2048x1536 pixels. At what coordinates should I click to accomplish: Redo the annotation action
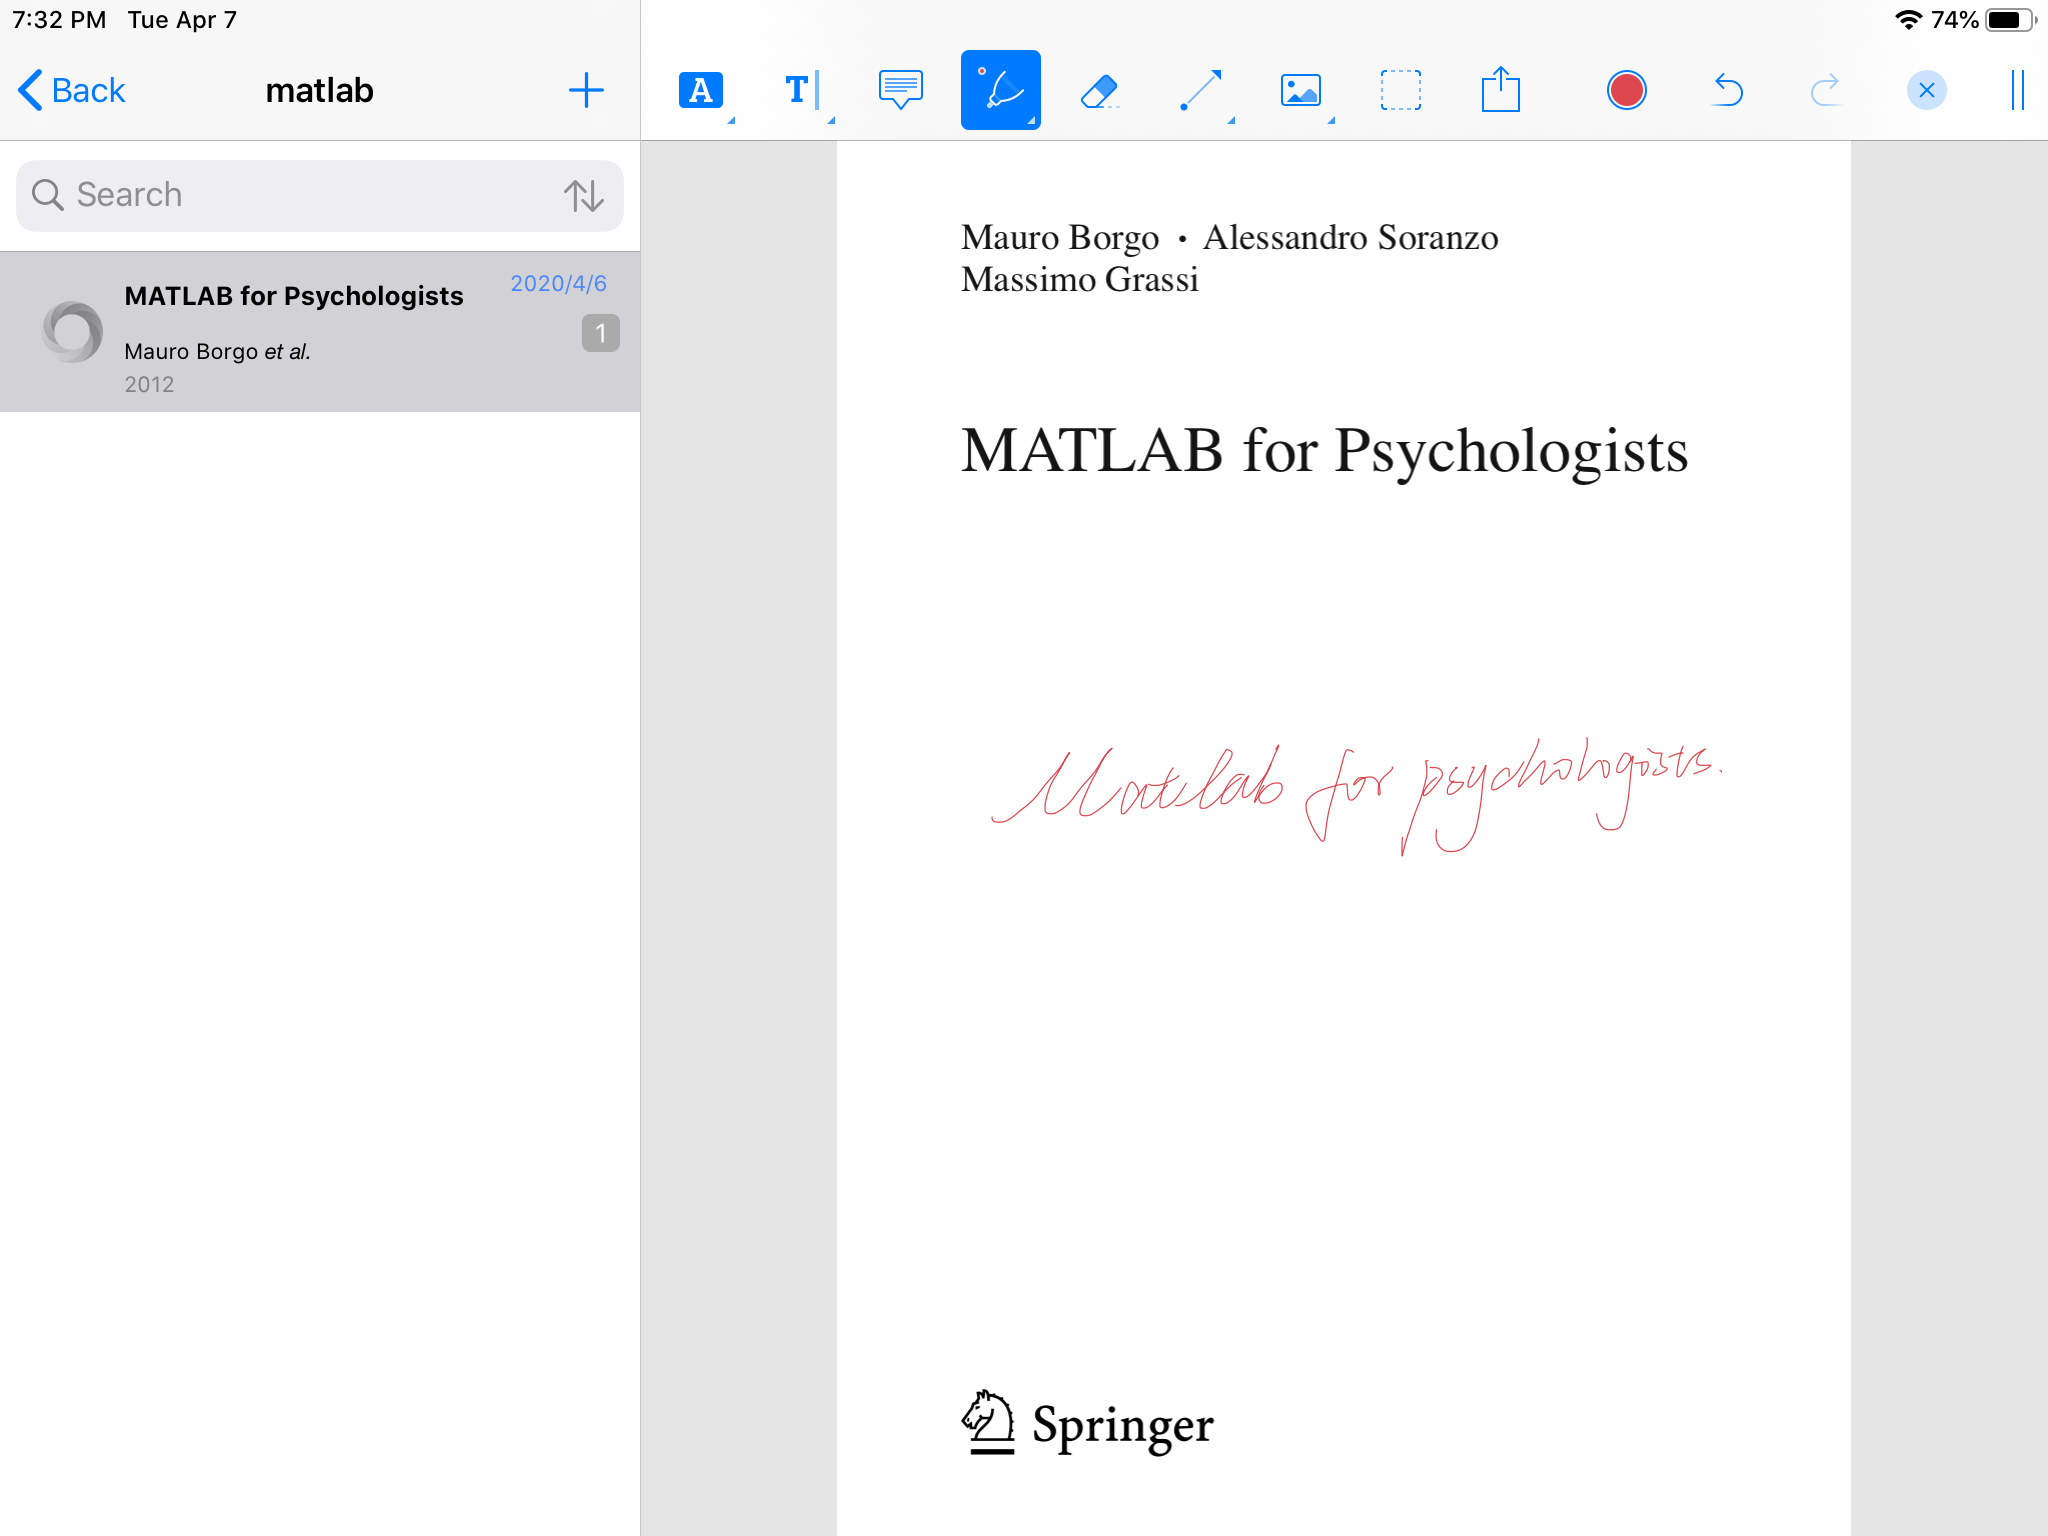pos(1826,91)
